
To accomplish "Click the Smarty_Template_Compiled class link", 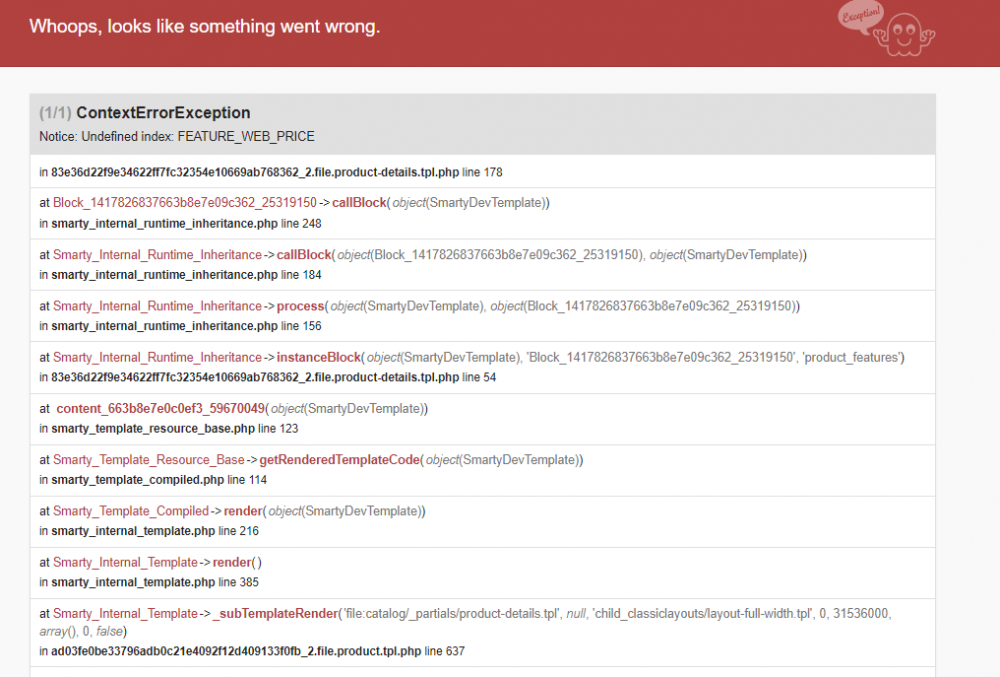I will [x=131, y=510].
